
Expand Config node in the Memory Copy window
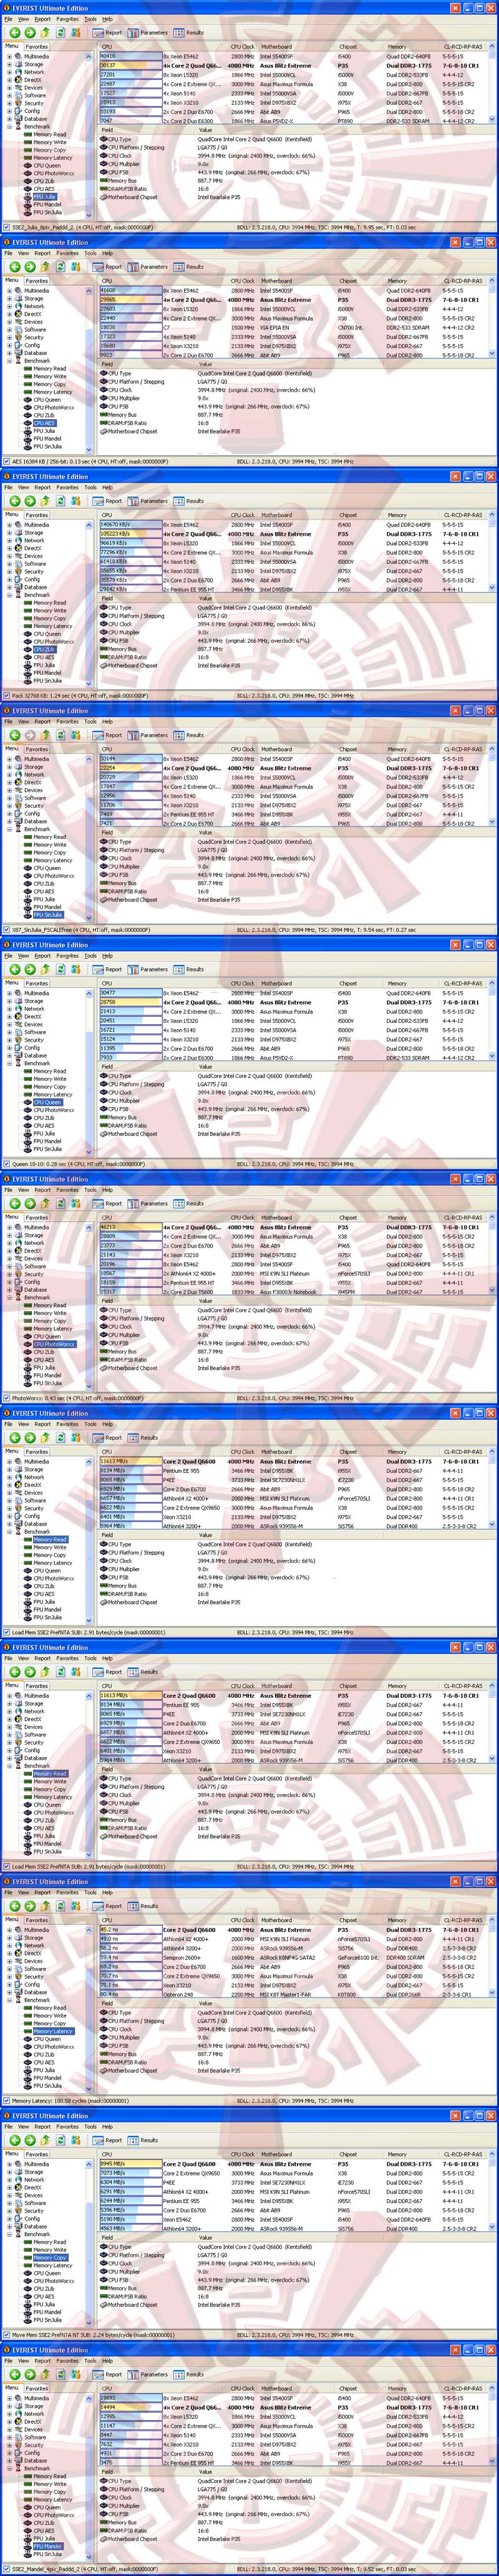coord(9,2218)
